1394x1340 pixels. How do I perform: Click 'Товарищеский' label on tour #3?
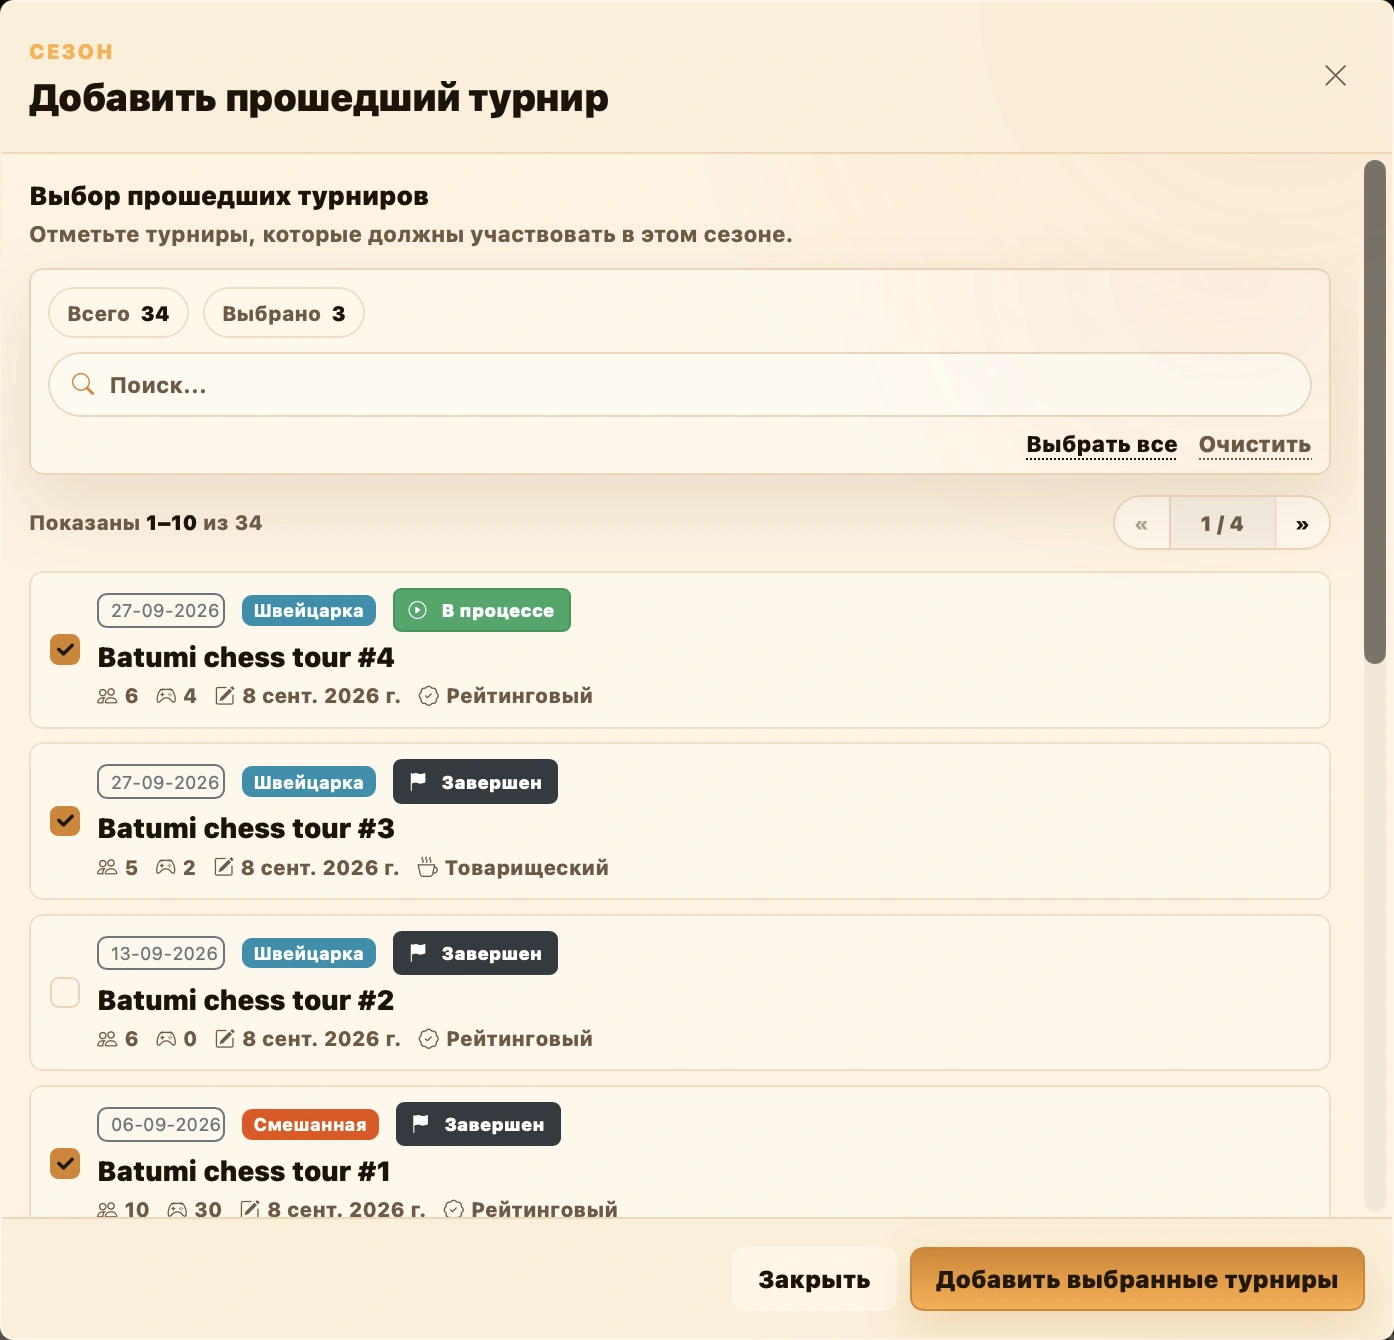pos(527,867)
